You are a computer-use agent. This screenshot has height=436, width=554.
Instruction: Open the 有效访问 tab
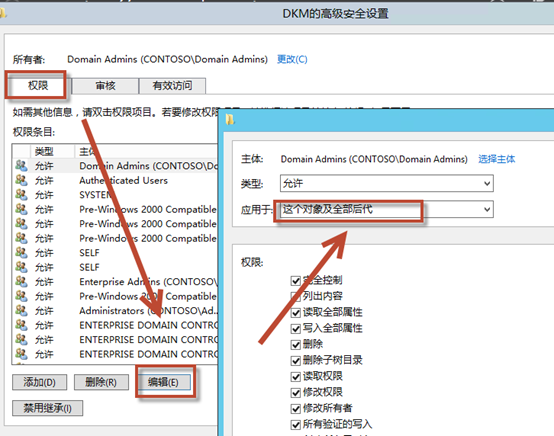[x=172, y=86]
